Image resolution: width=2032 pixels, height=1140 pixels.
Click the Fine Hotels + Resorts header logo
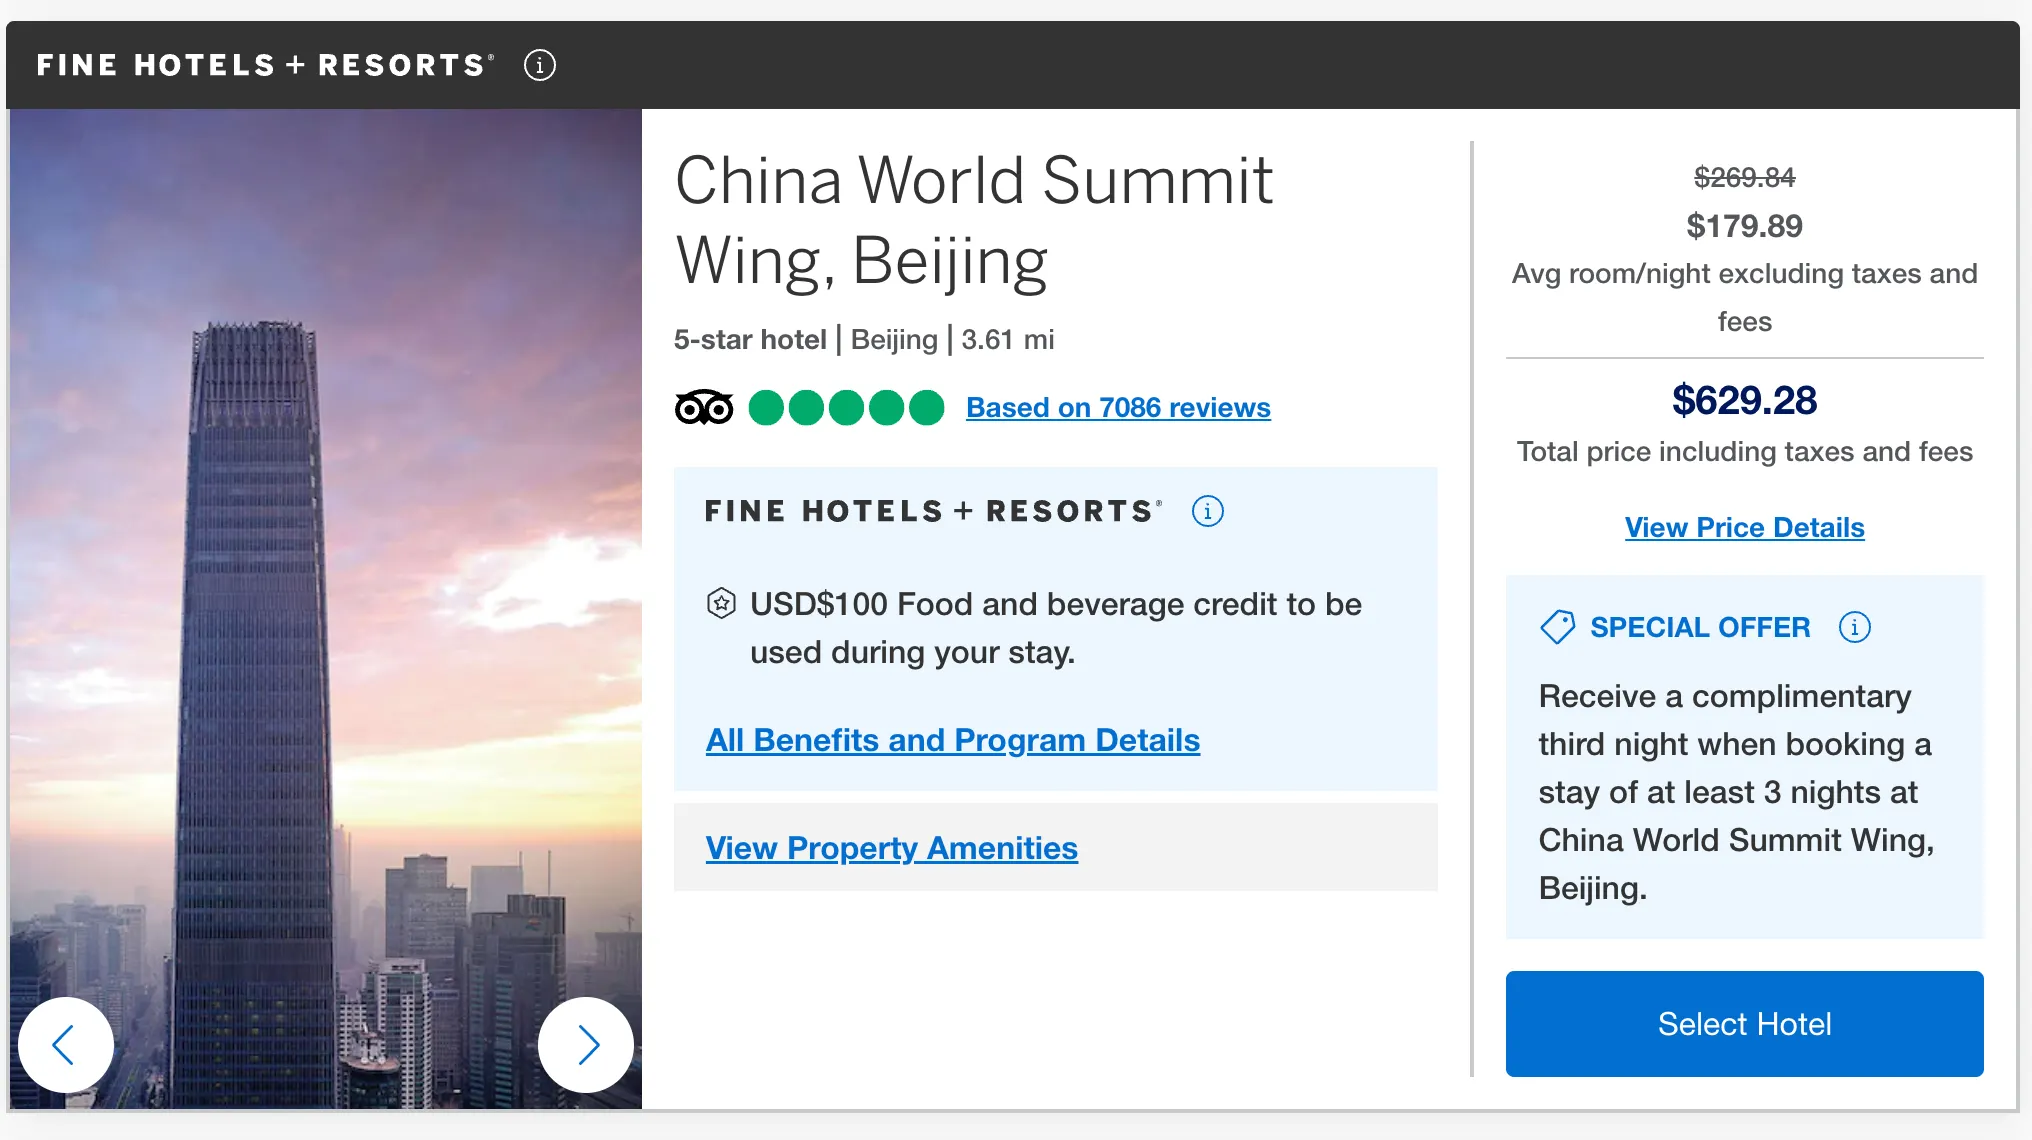tap(265, 65)
